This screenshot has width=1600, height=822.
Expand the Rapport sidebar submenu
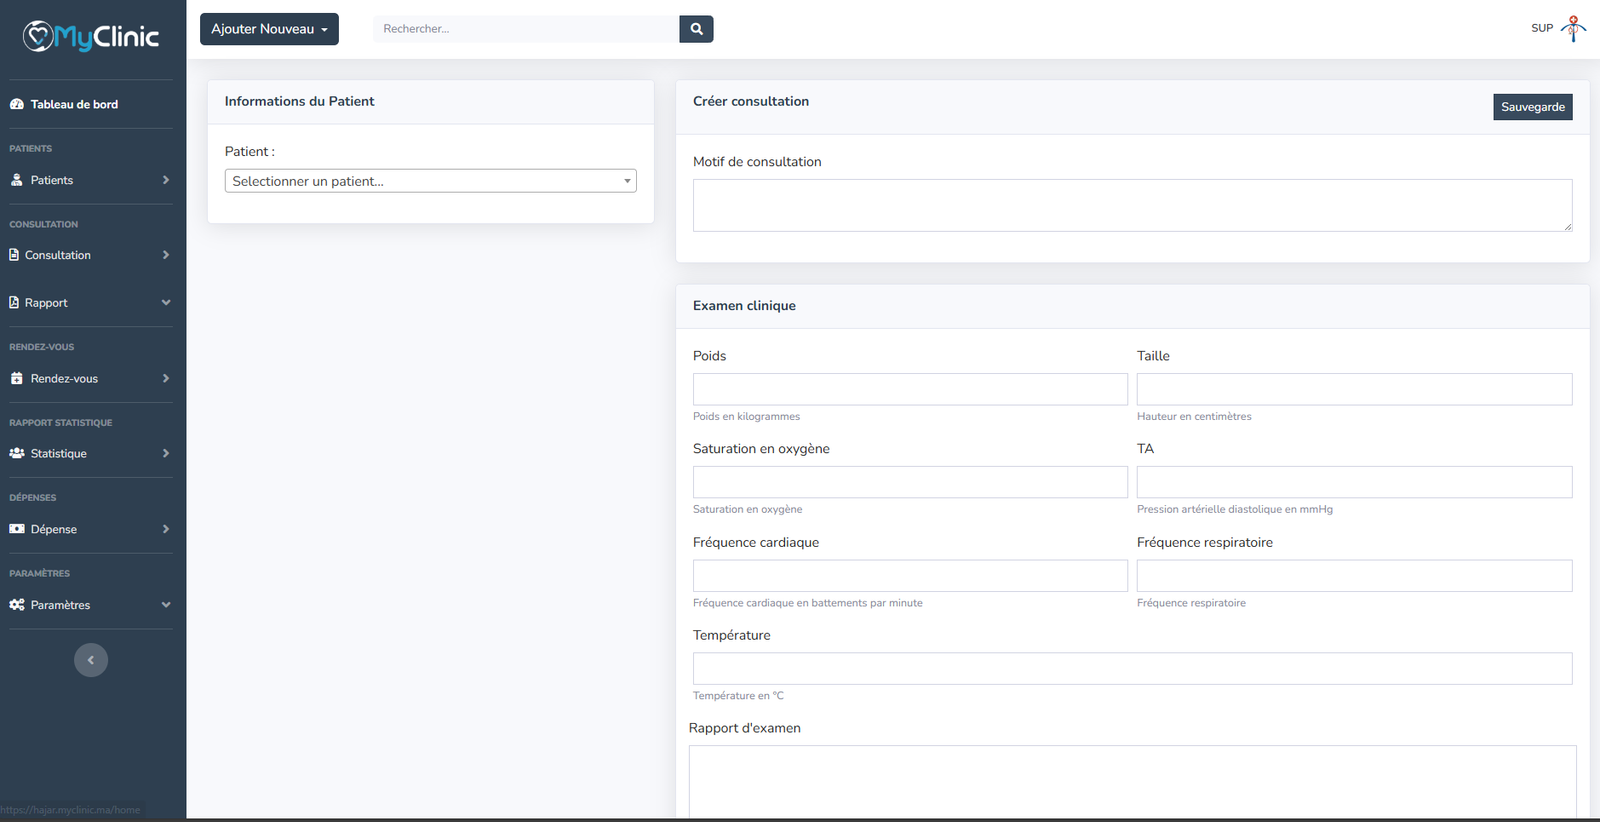[x=165, y=303]
